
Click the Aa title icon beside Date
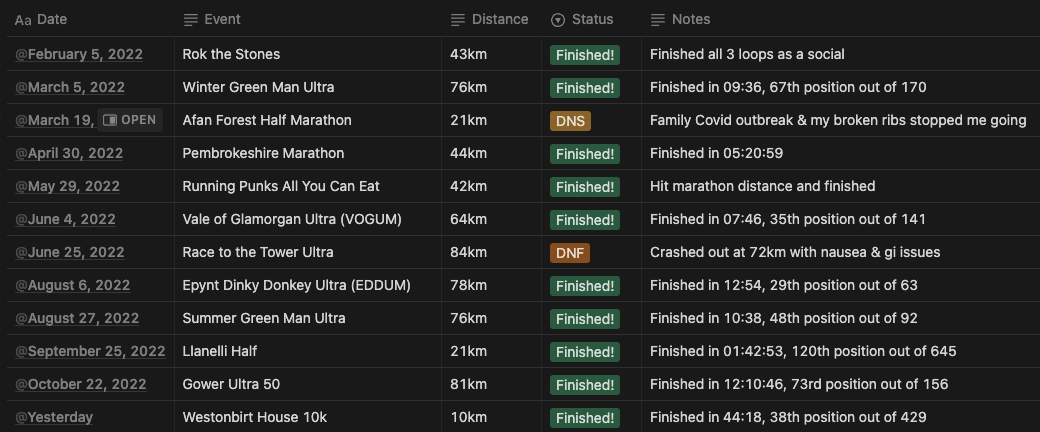23,20
